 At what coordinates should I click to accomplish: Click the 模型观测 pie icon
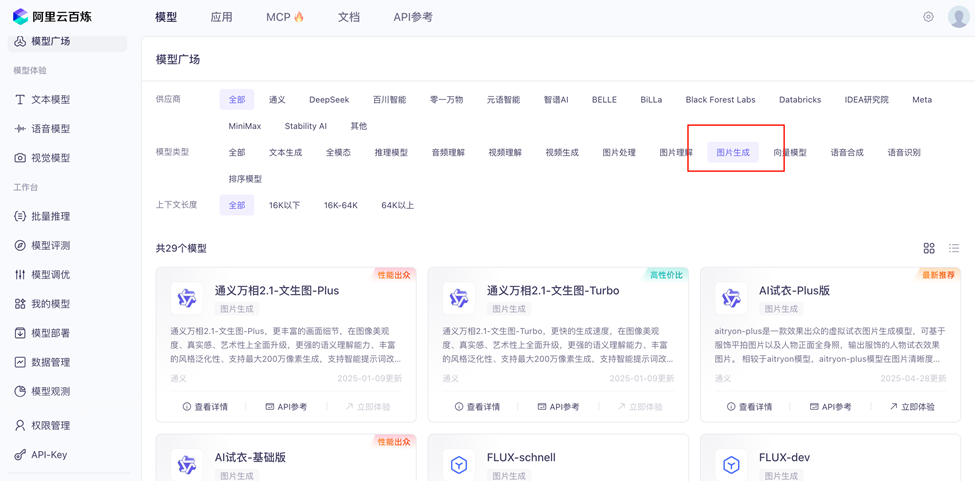point(20,392)
